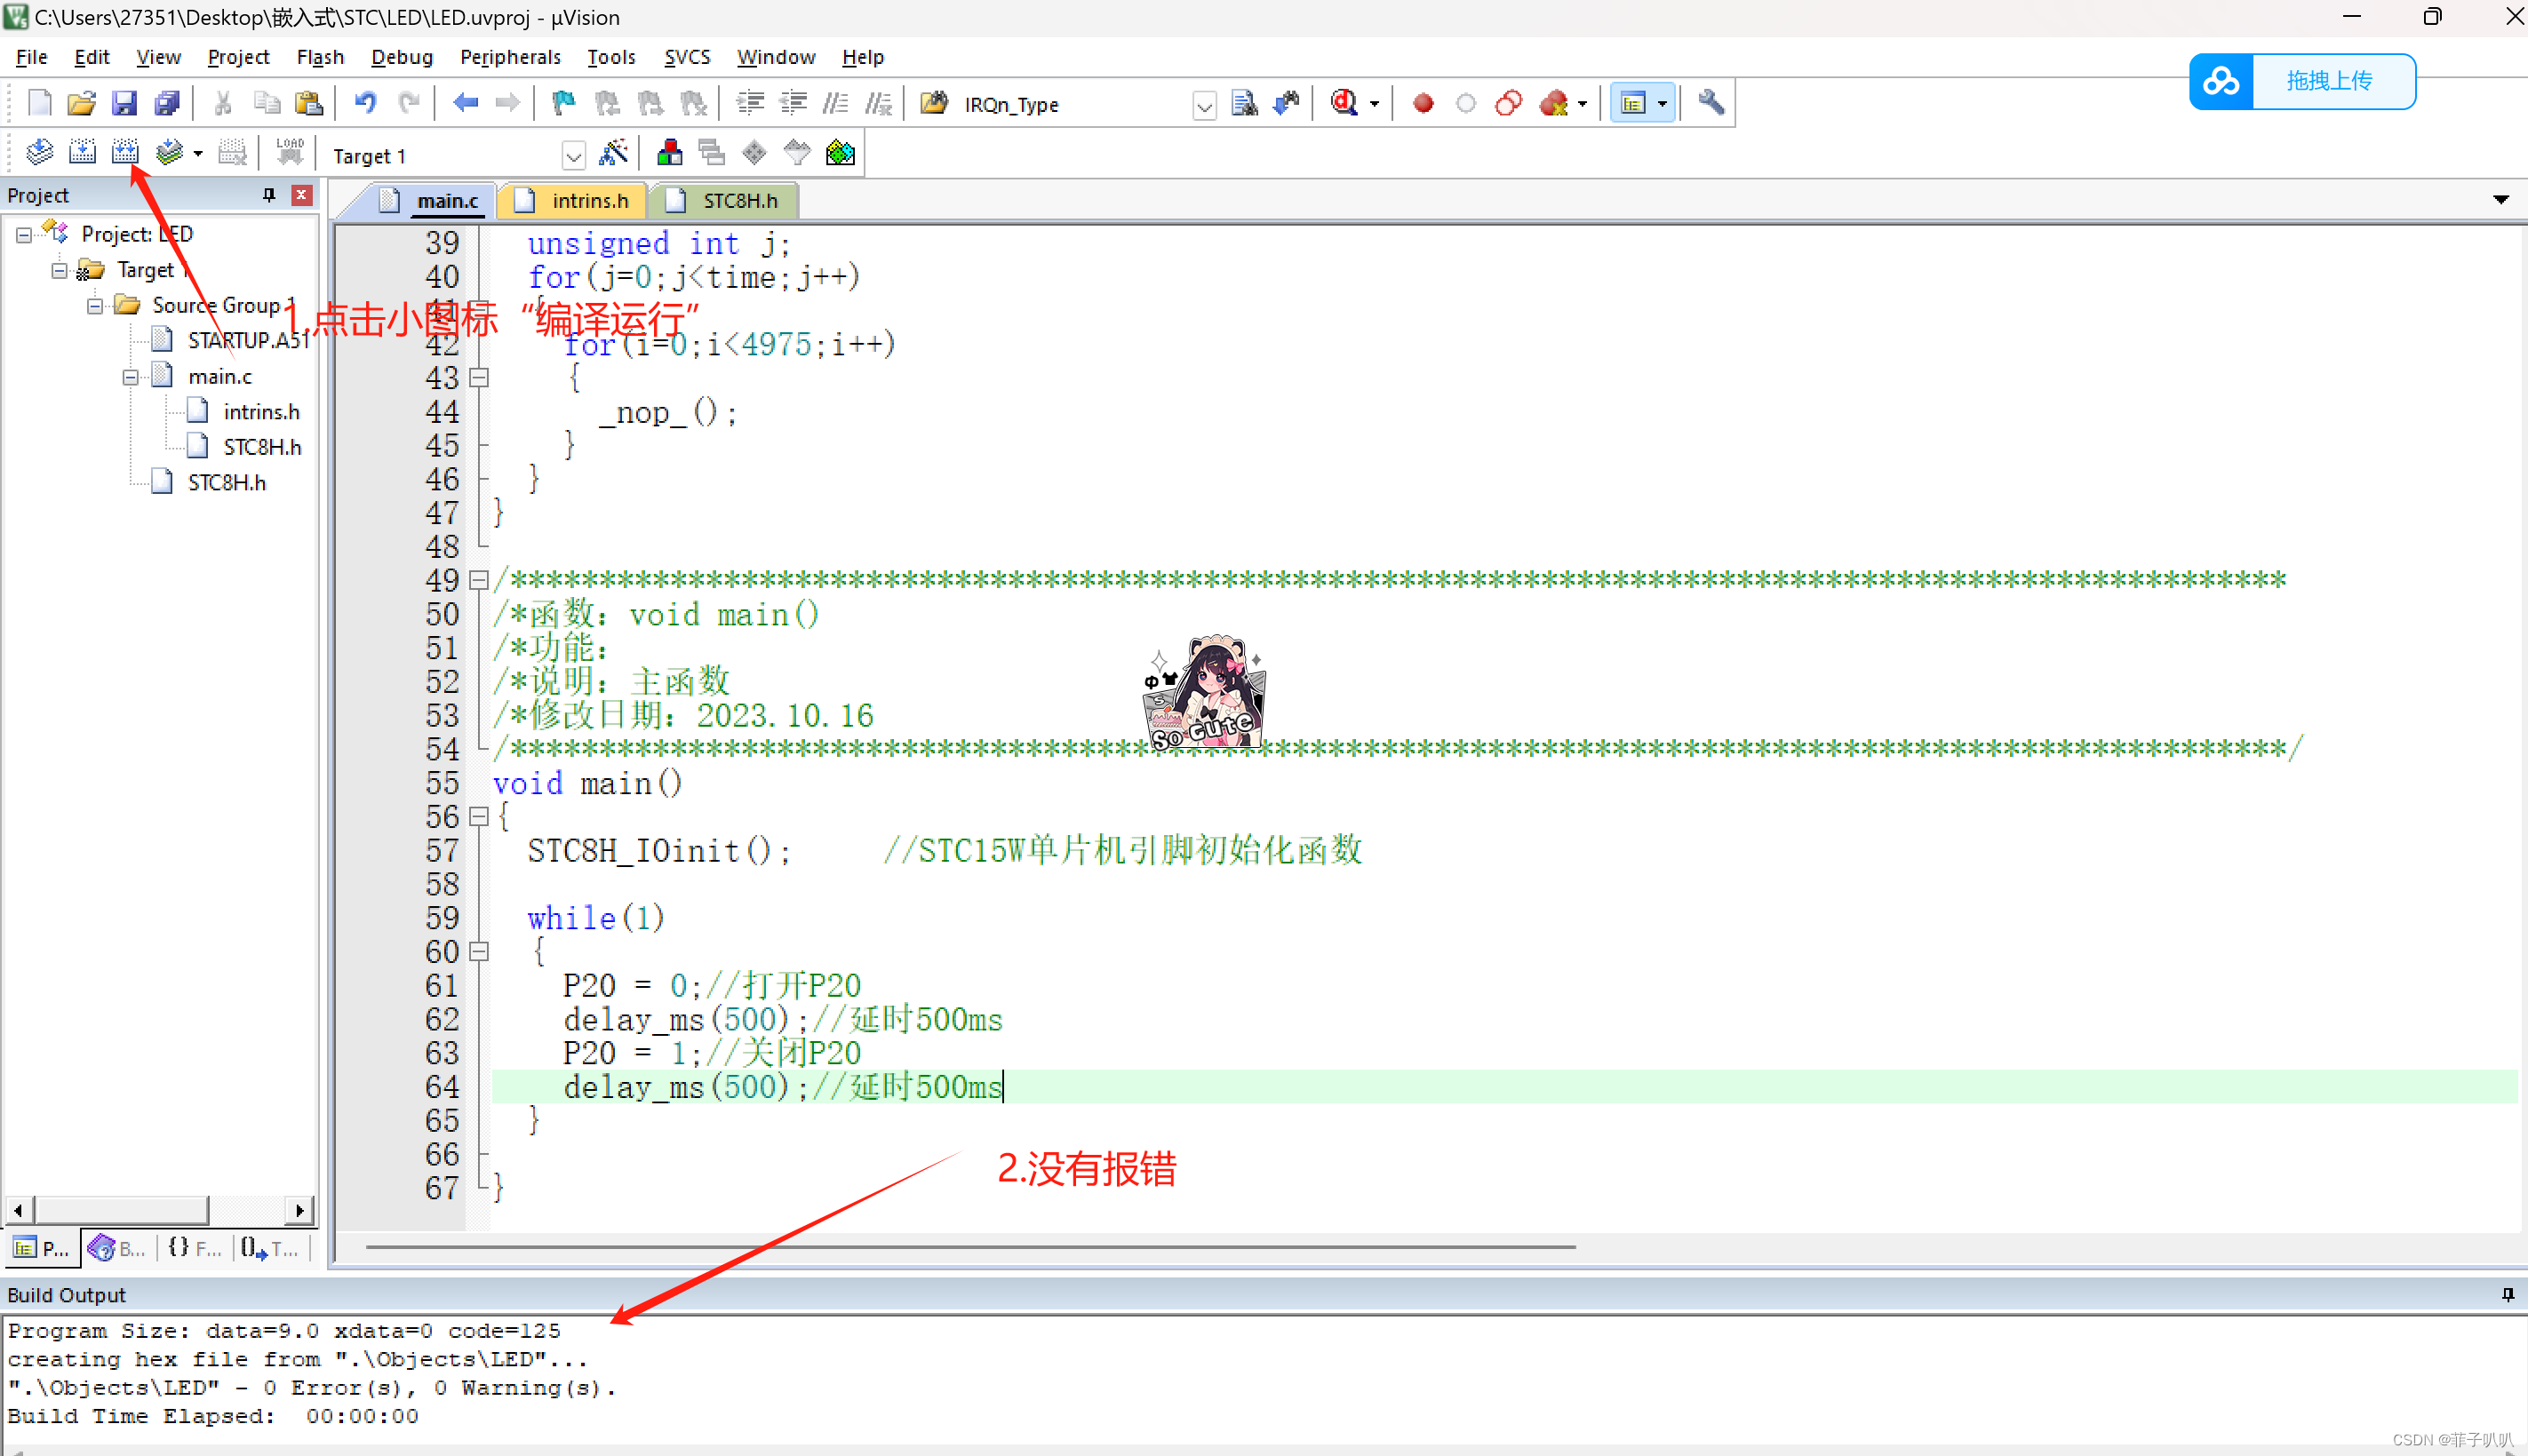
Task: Close the Project panel
Action: (301, 195)
